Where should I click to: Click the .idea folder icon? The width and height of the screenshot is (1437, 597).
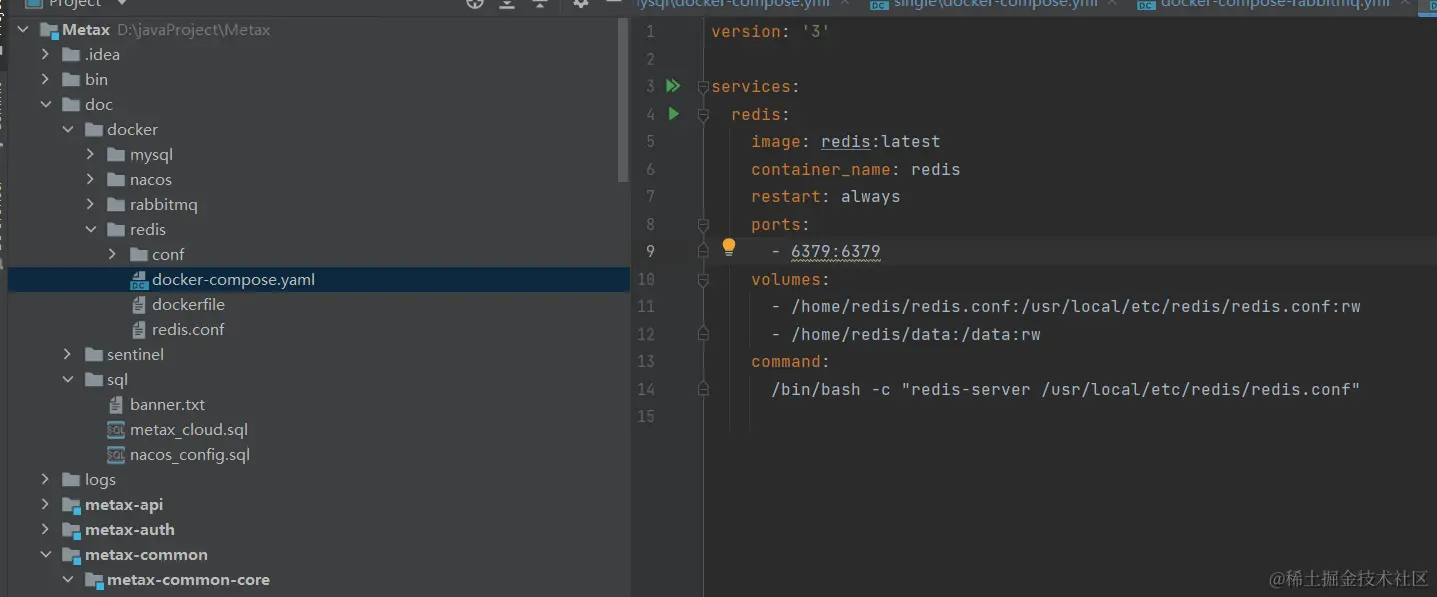pyautogui.click(x=71, y=55)
